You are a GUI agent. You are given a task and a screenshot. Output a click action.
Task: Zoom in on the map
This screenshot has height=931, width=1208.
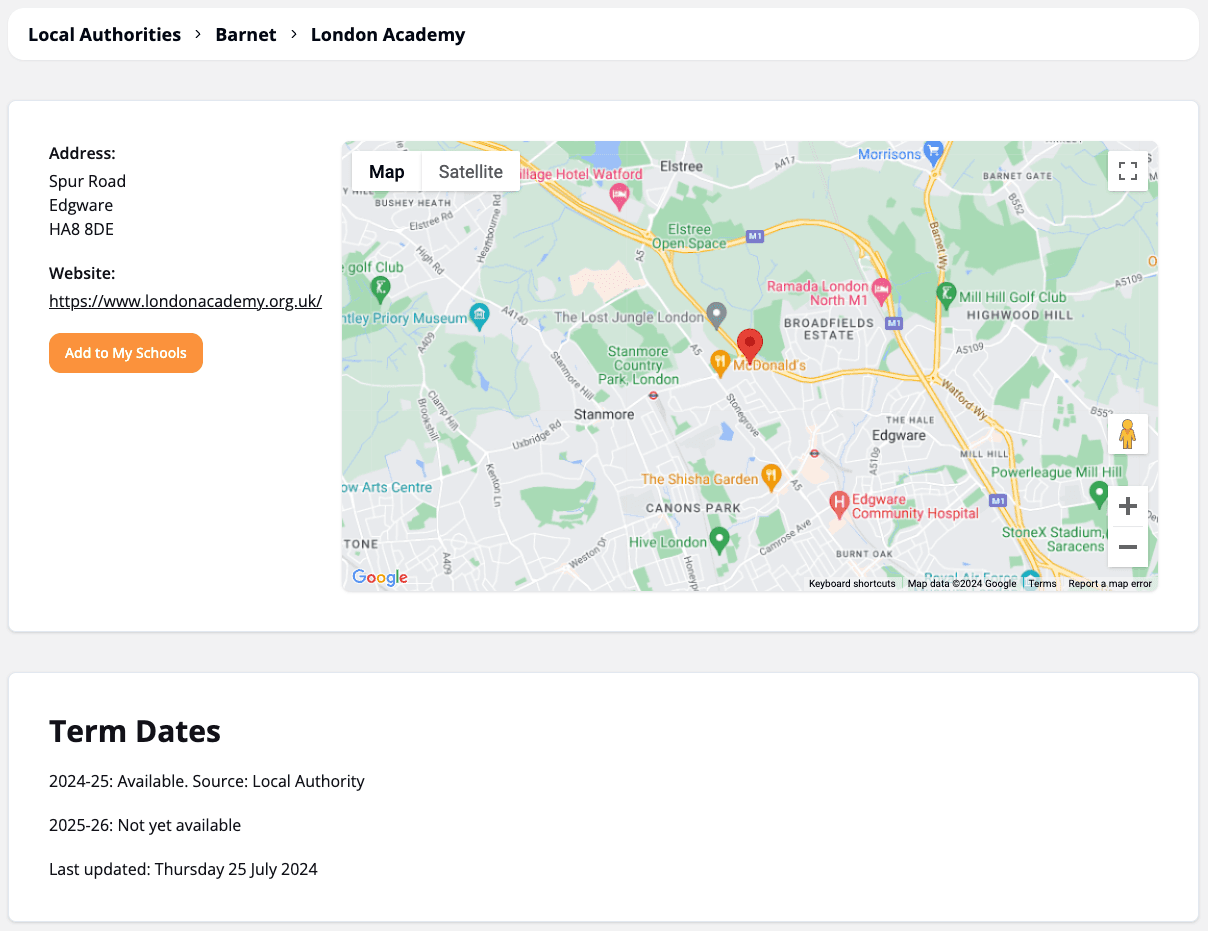[1127, 506]
